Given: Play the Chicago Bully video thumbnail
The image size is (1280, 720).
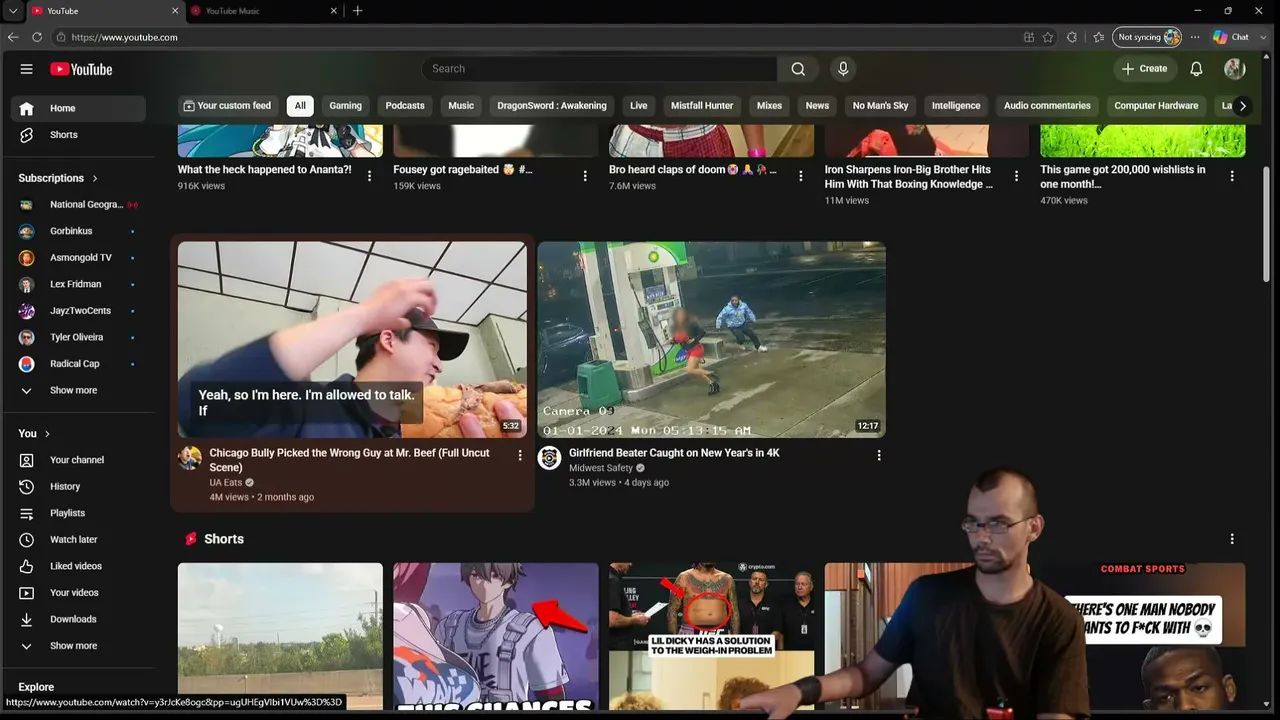Looking at the screenshot, I should coord(352,340).
